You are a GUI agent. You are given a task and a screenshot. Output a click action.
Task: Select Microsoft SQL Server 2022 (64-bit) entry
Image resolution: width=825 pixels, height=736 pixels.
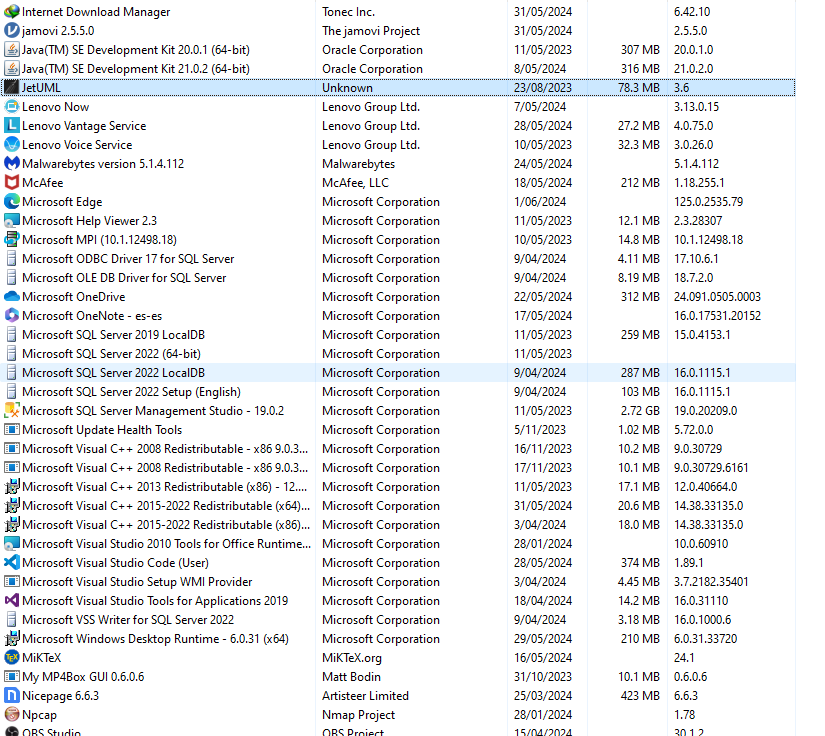[111, 354]
